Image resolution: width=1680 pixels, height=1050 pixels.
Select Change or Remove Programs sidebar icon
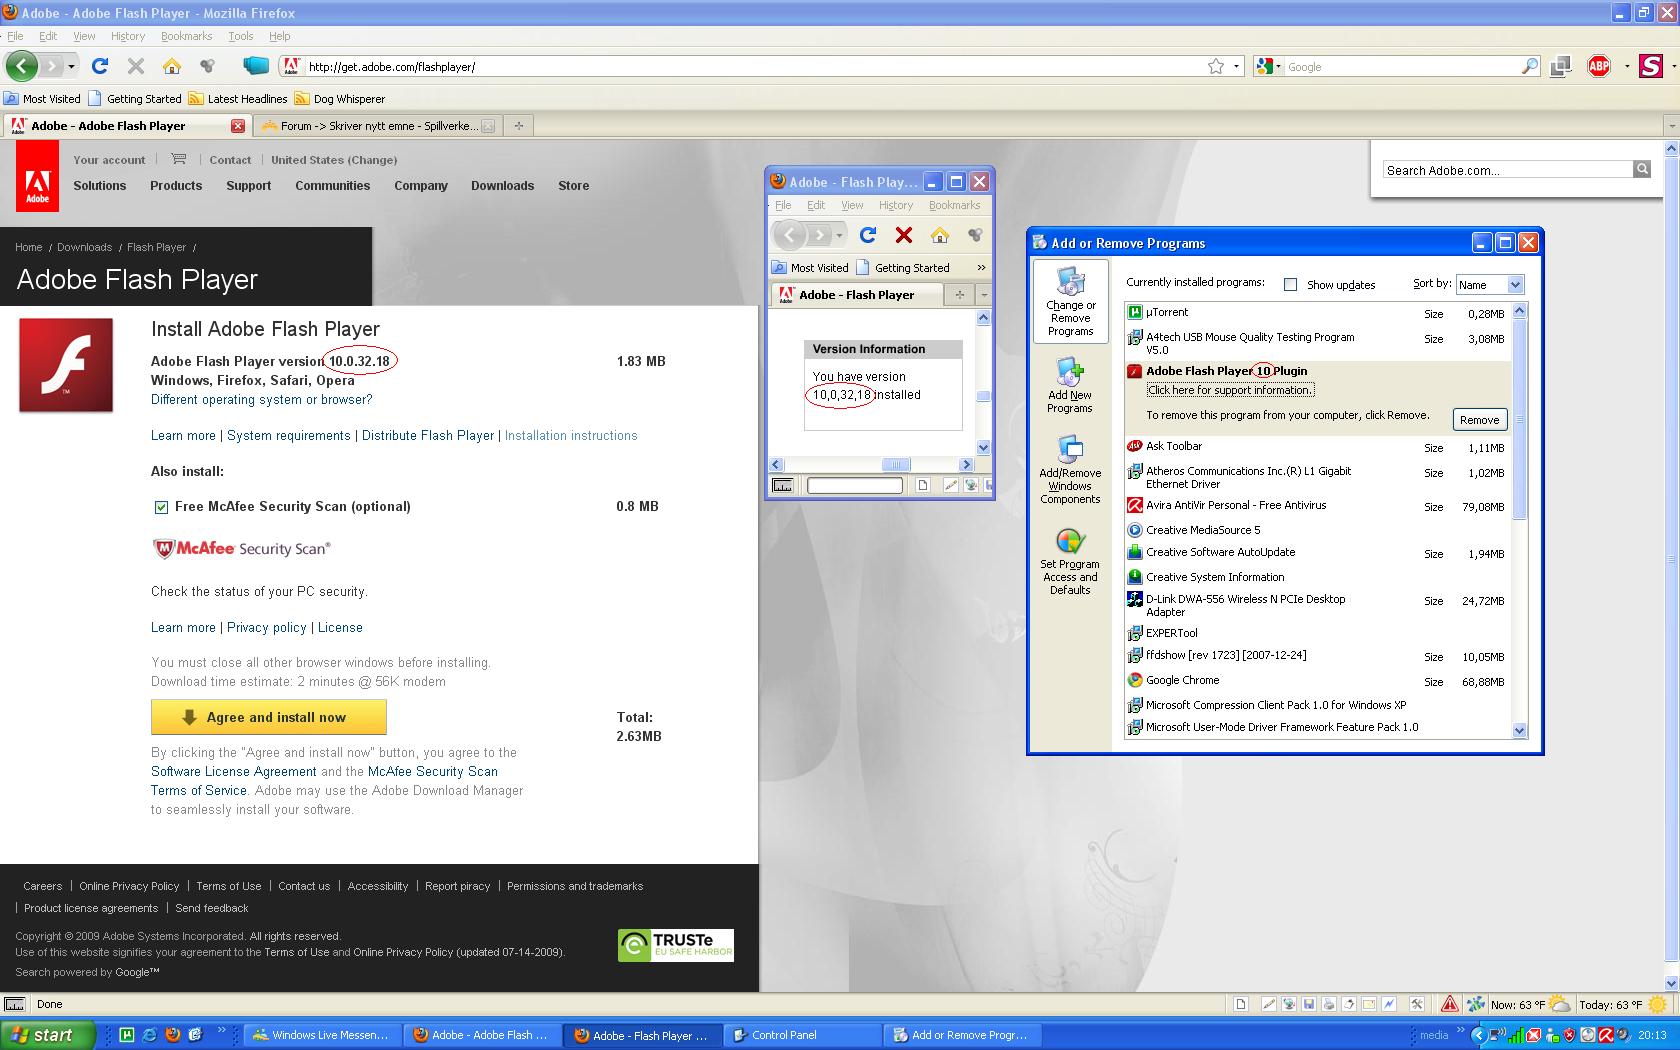coord(1070,302)
